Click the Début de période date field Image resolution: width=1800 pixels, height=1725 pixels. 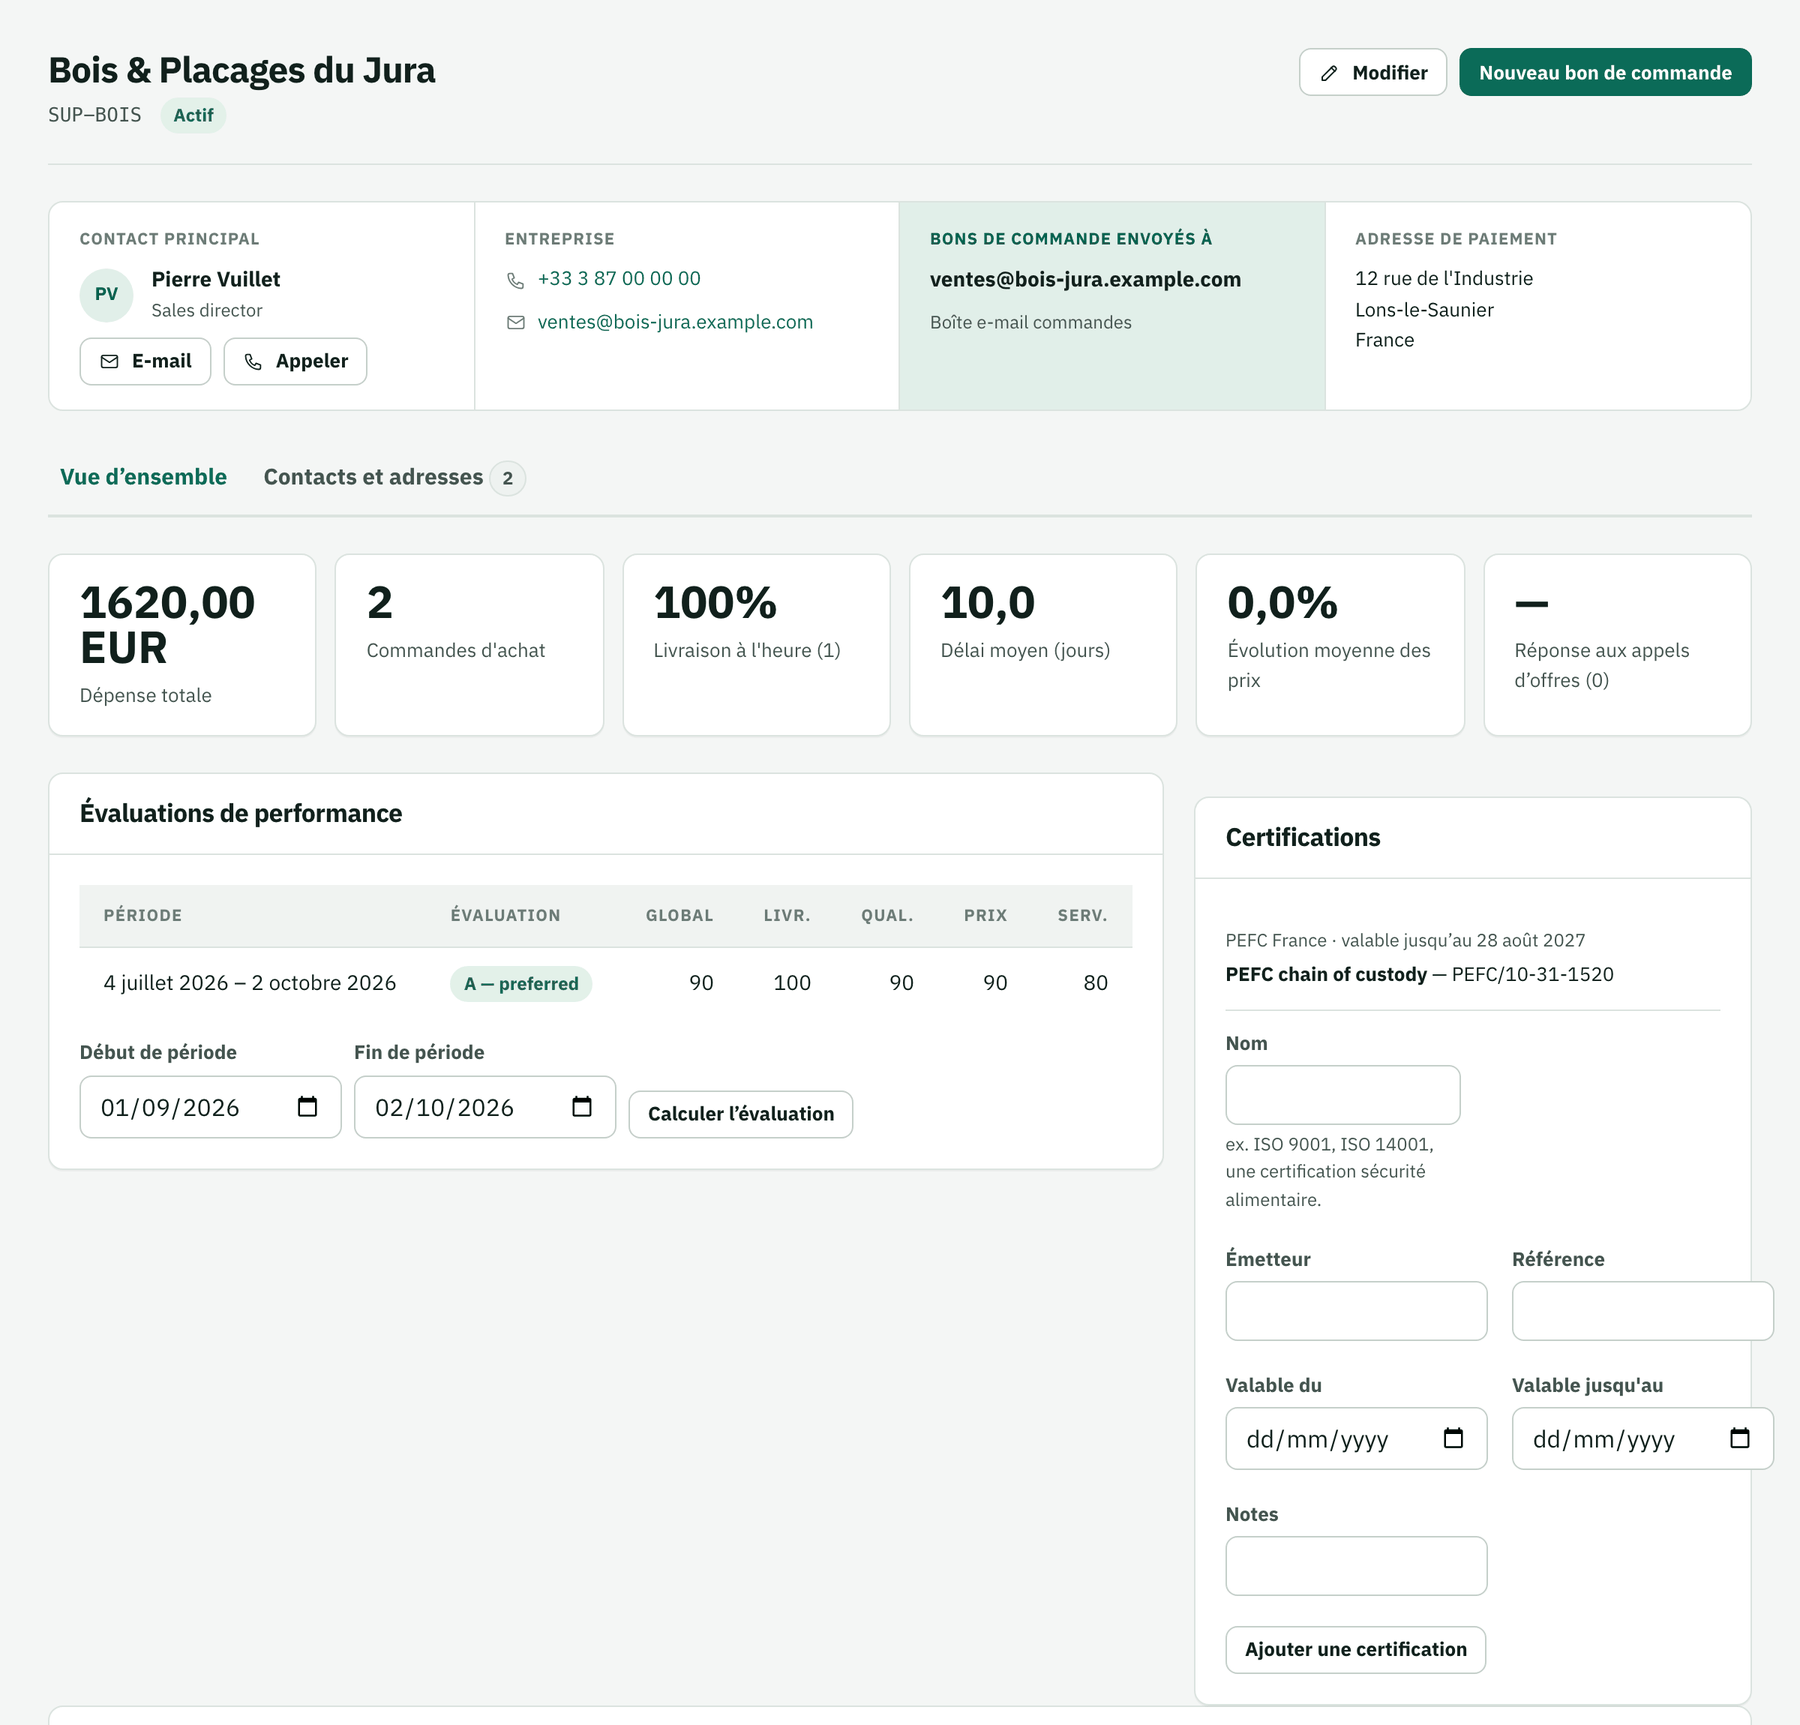point(210,1107)
